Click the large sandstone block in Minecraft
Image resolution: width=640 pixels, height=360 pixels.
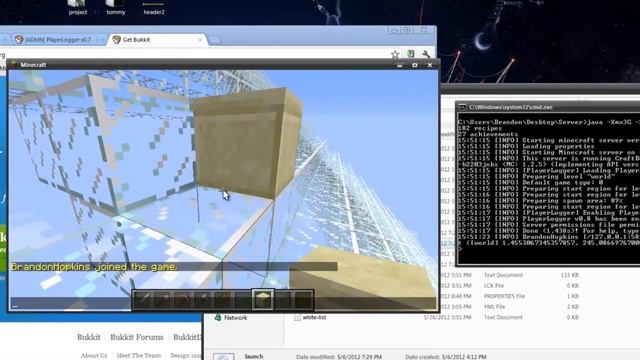247,143
